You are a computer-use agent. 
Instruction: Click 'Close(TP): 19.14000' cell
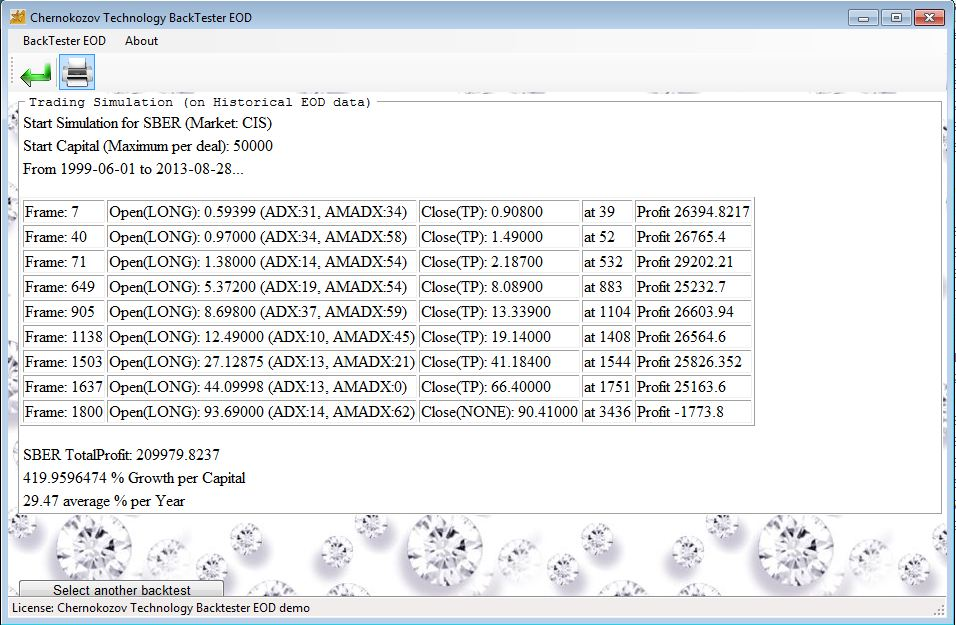499,337
